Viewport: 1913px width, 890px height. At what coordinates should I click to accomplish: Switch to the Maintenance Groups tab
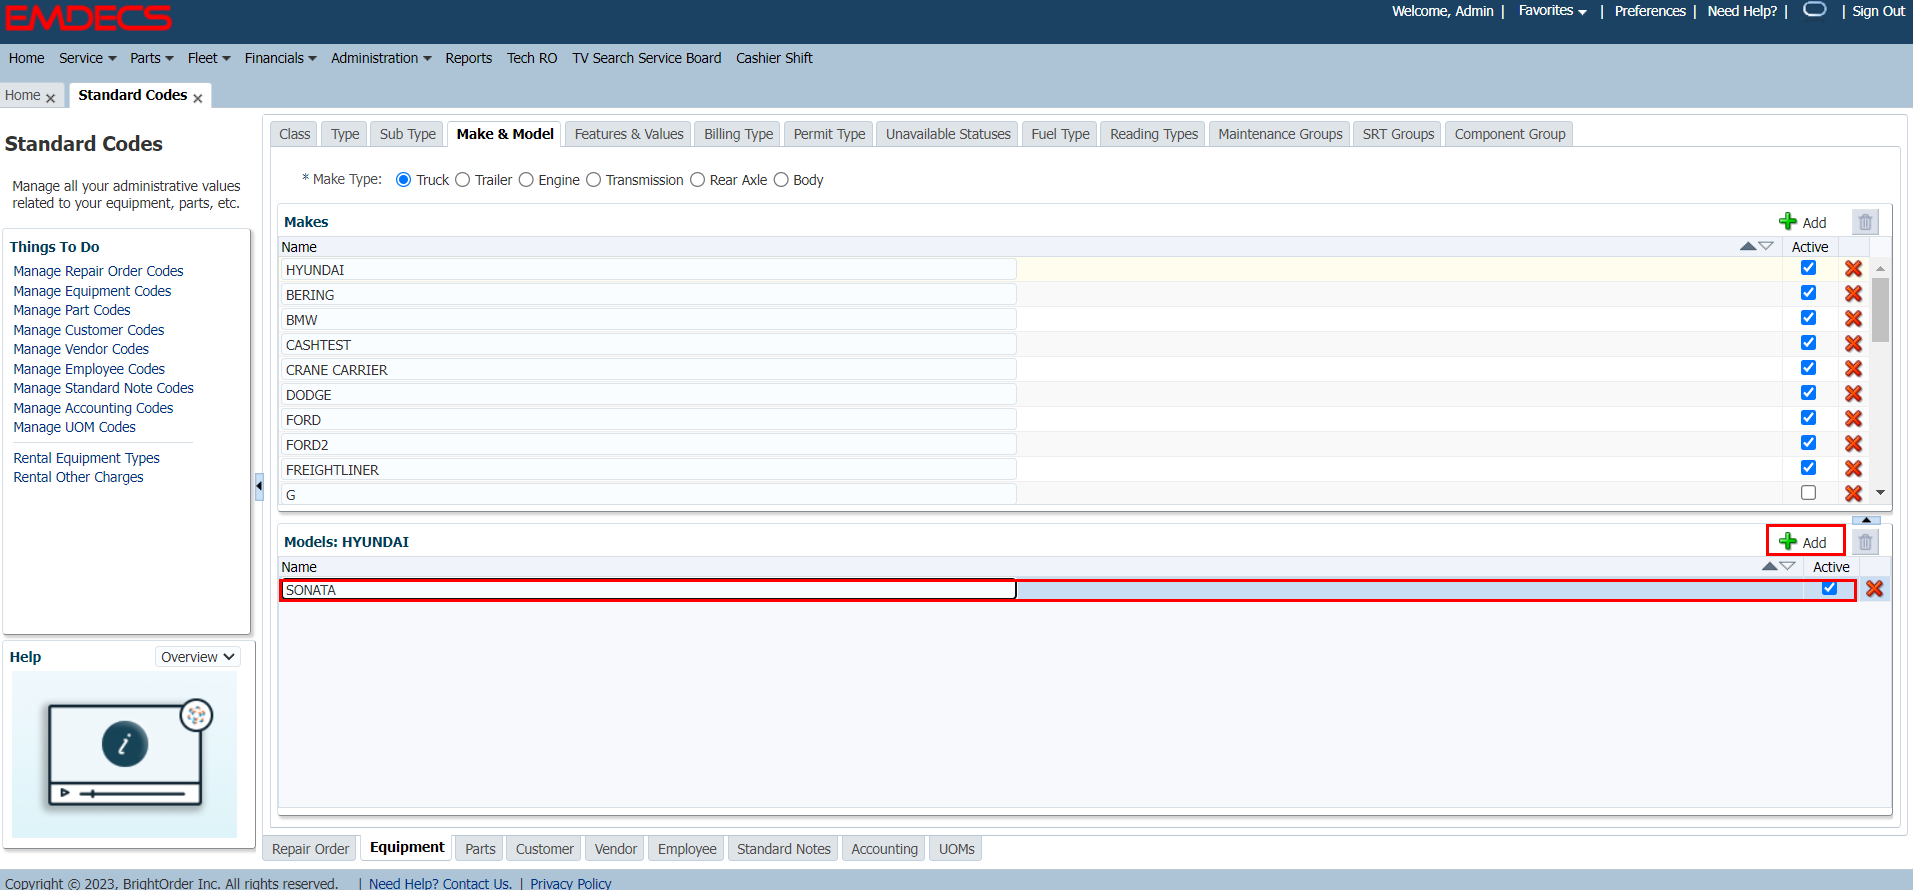[x=1280, y=134]
